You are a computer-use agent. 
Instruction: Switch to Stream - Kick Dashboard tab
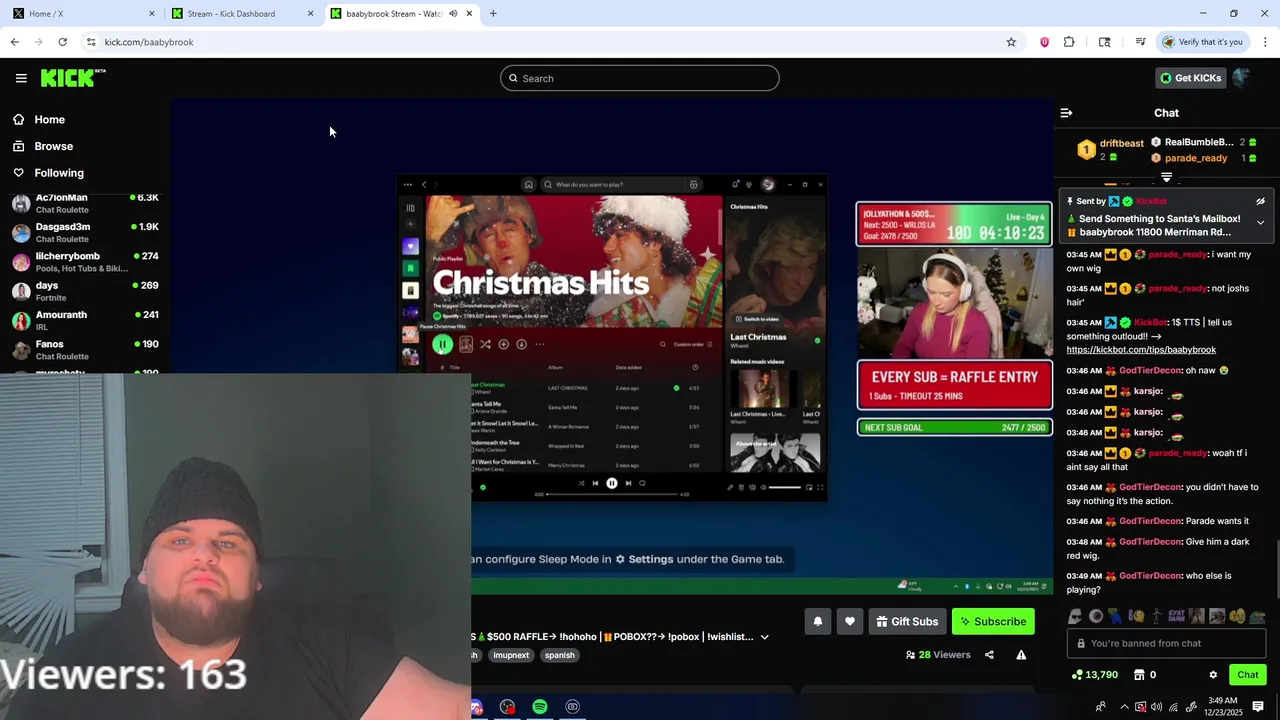point(241,14)
